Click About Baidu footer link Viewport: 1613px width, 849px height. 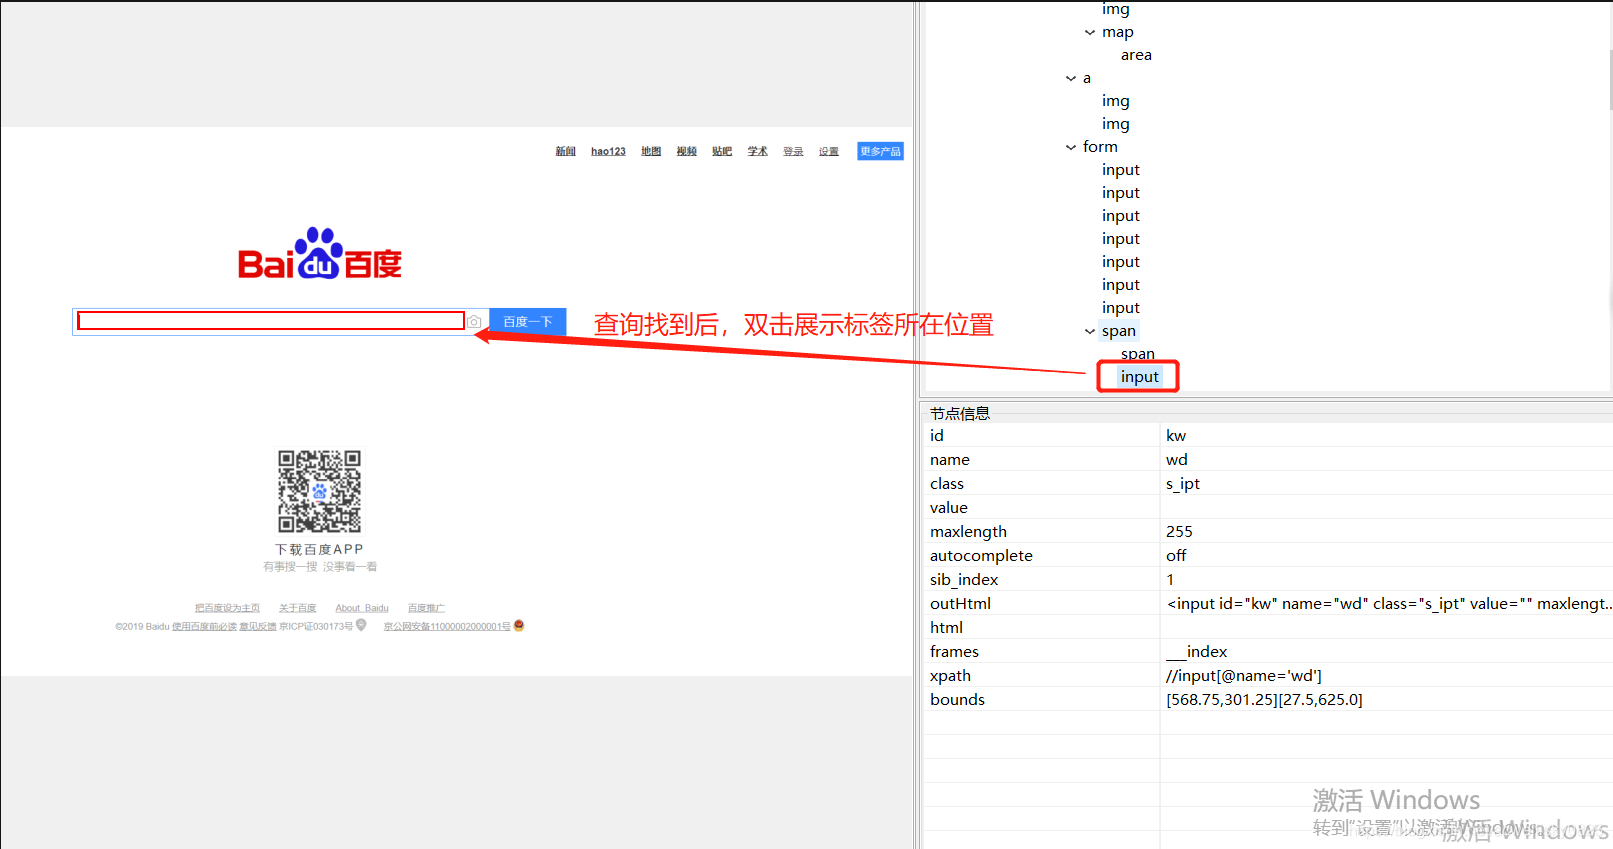pos(362,608)
